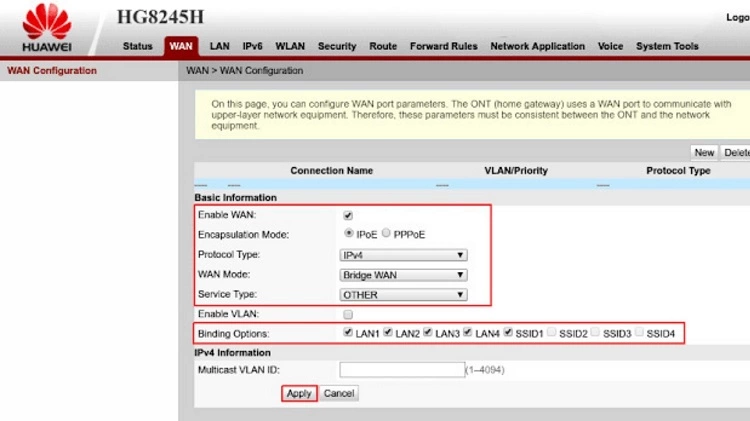Toggle the LAN2 binding checkbox
The image size is (750, 421).
(388, 332)
